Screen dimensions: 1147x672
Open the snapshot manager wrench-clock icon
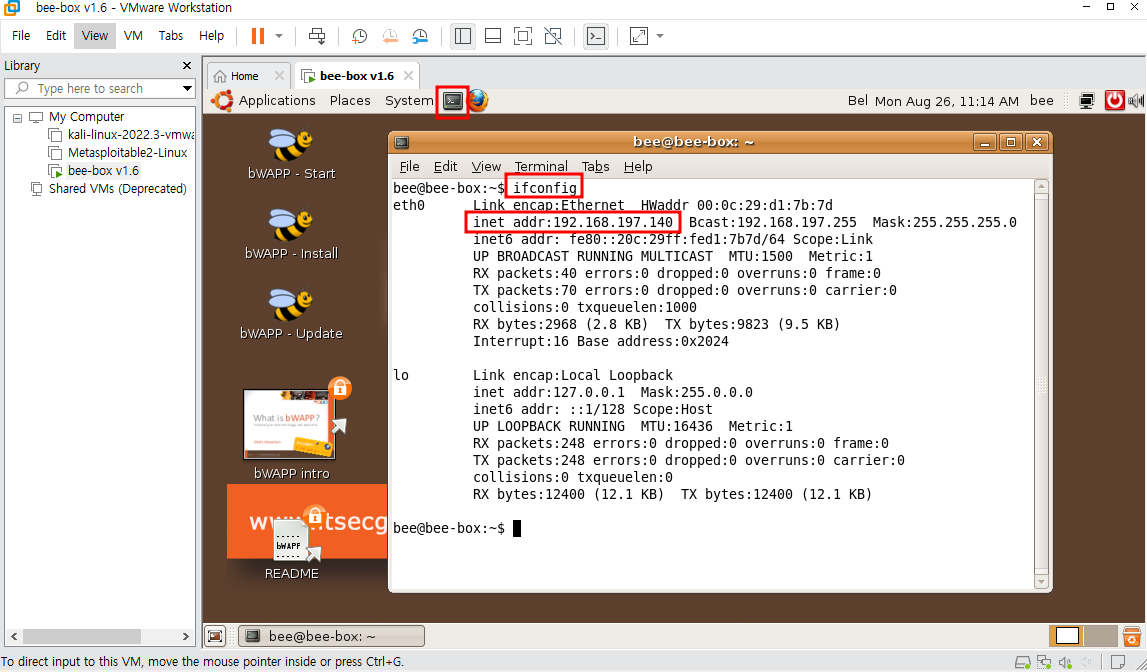pos(421,36)
